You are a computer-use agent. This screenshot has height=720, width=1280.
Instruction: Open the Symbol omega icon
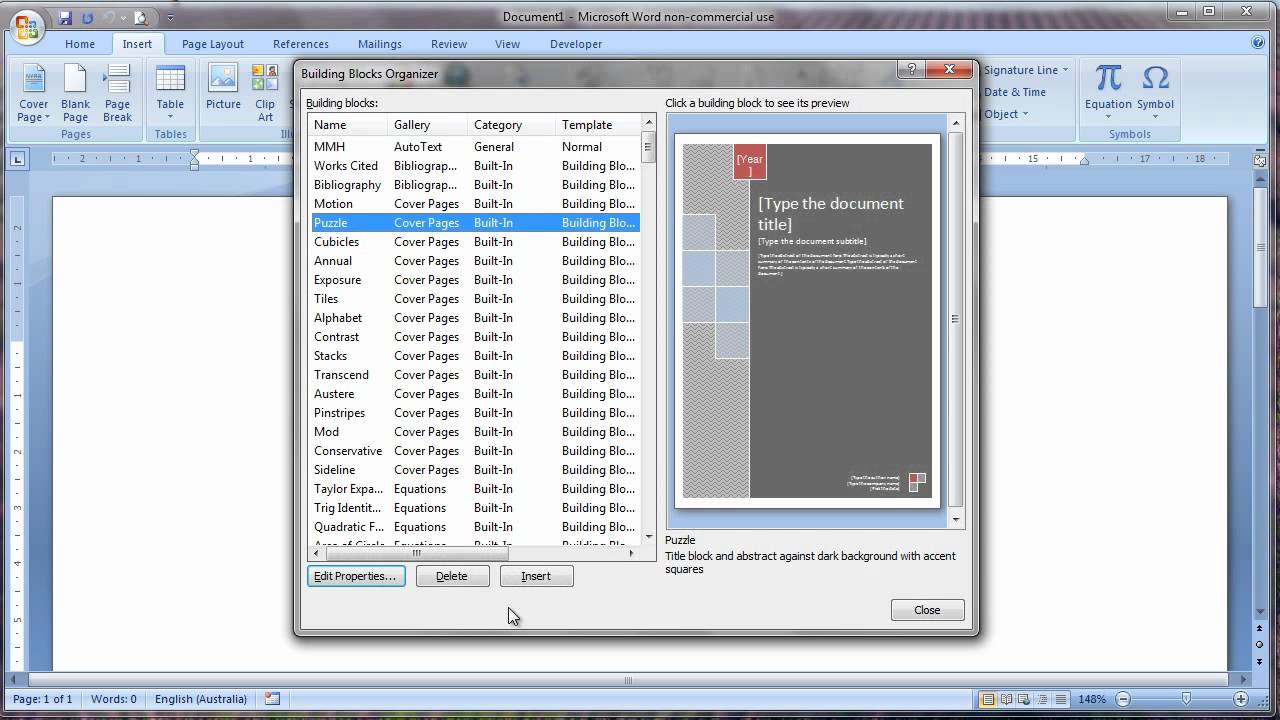tap(1155, 94)
